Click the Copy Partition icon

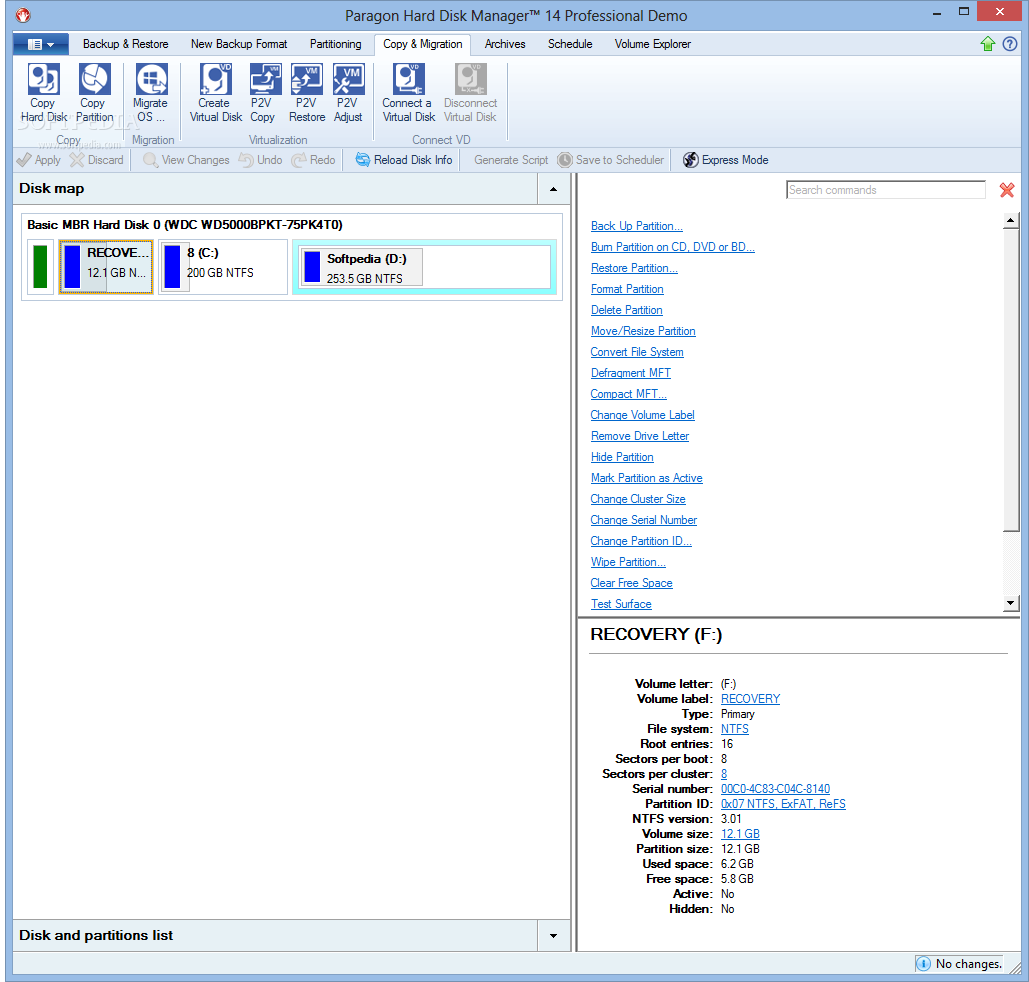(x=94, y=93)
